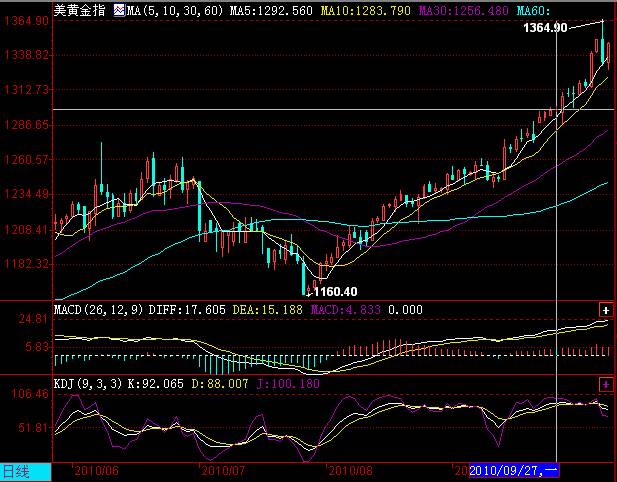Viewport: 617px width, 482px height.
Task: Click the DIFF:17.605 value
Action: (187, 310)
